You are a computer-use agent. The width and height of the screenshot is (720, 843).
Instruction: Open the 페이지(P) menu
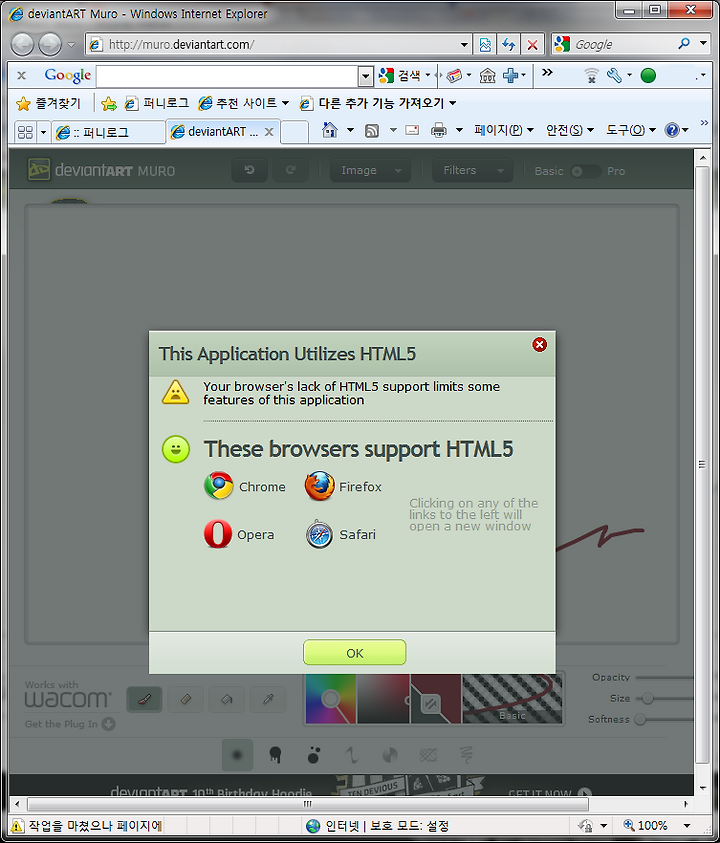click(503, 130)
